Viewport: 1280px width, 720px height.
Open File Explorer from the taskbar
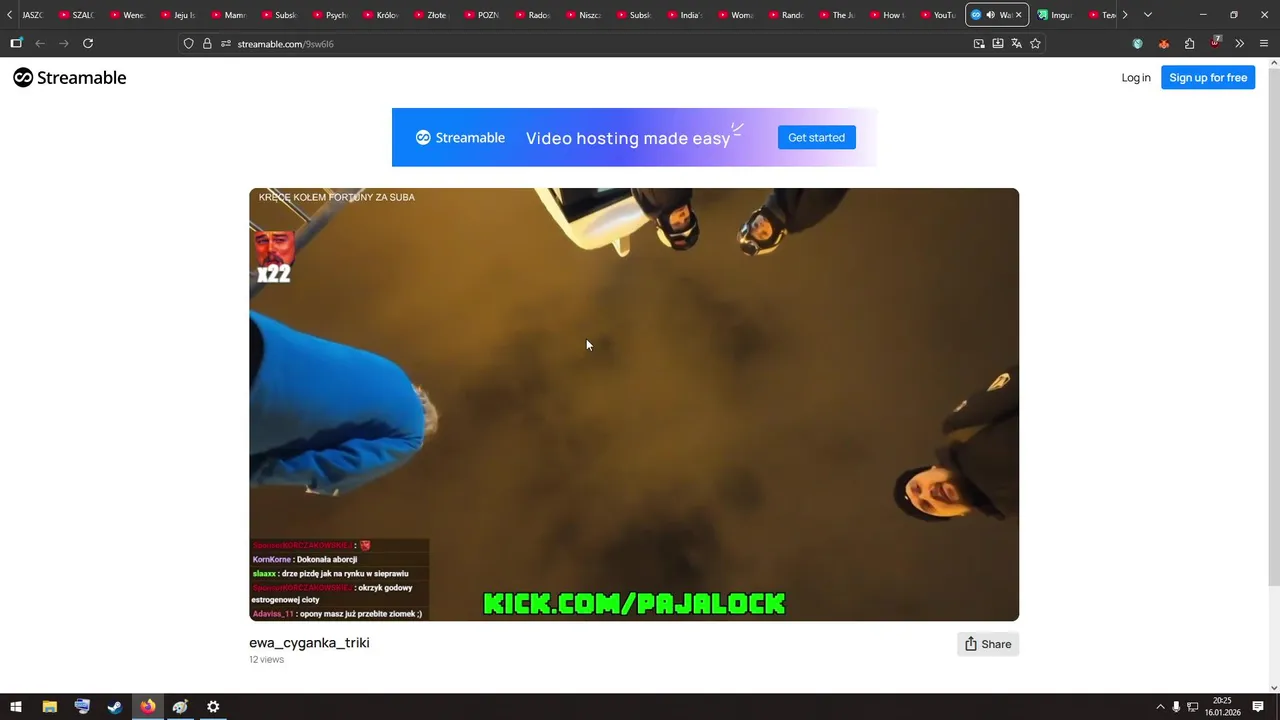pyautogui.click(x=49, y=707)
